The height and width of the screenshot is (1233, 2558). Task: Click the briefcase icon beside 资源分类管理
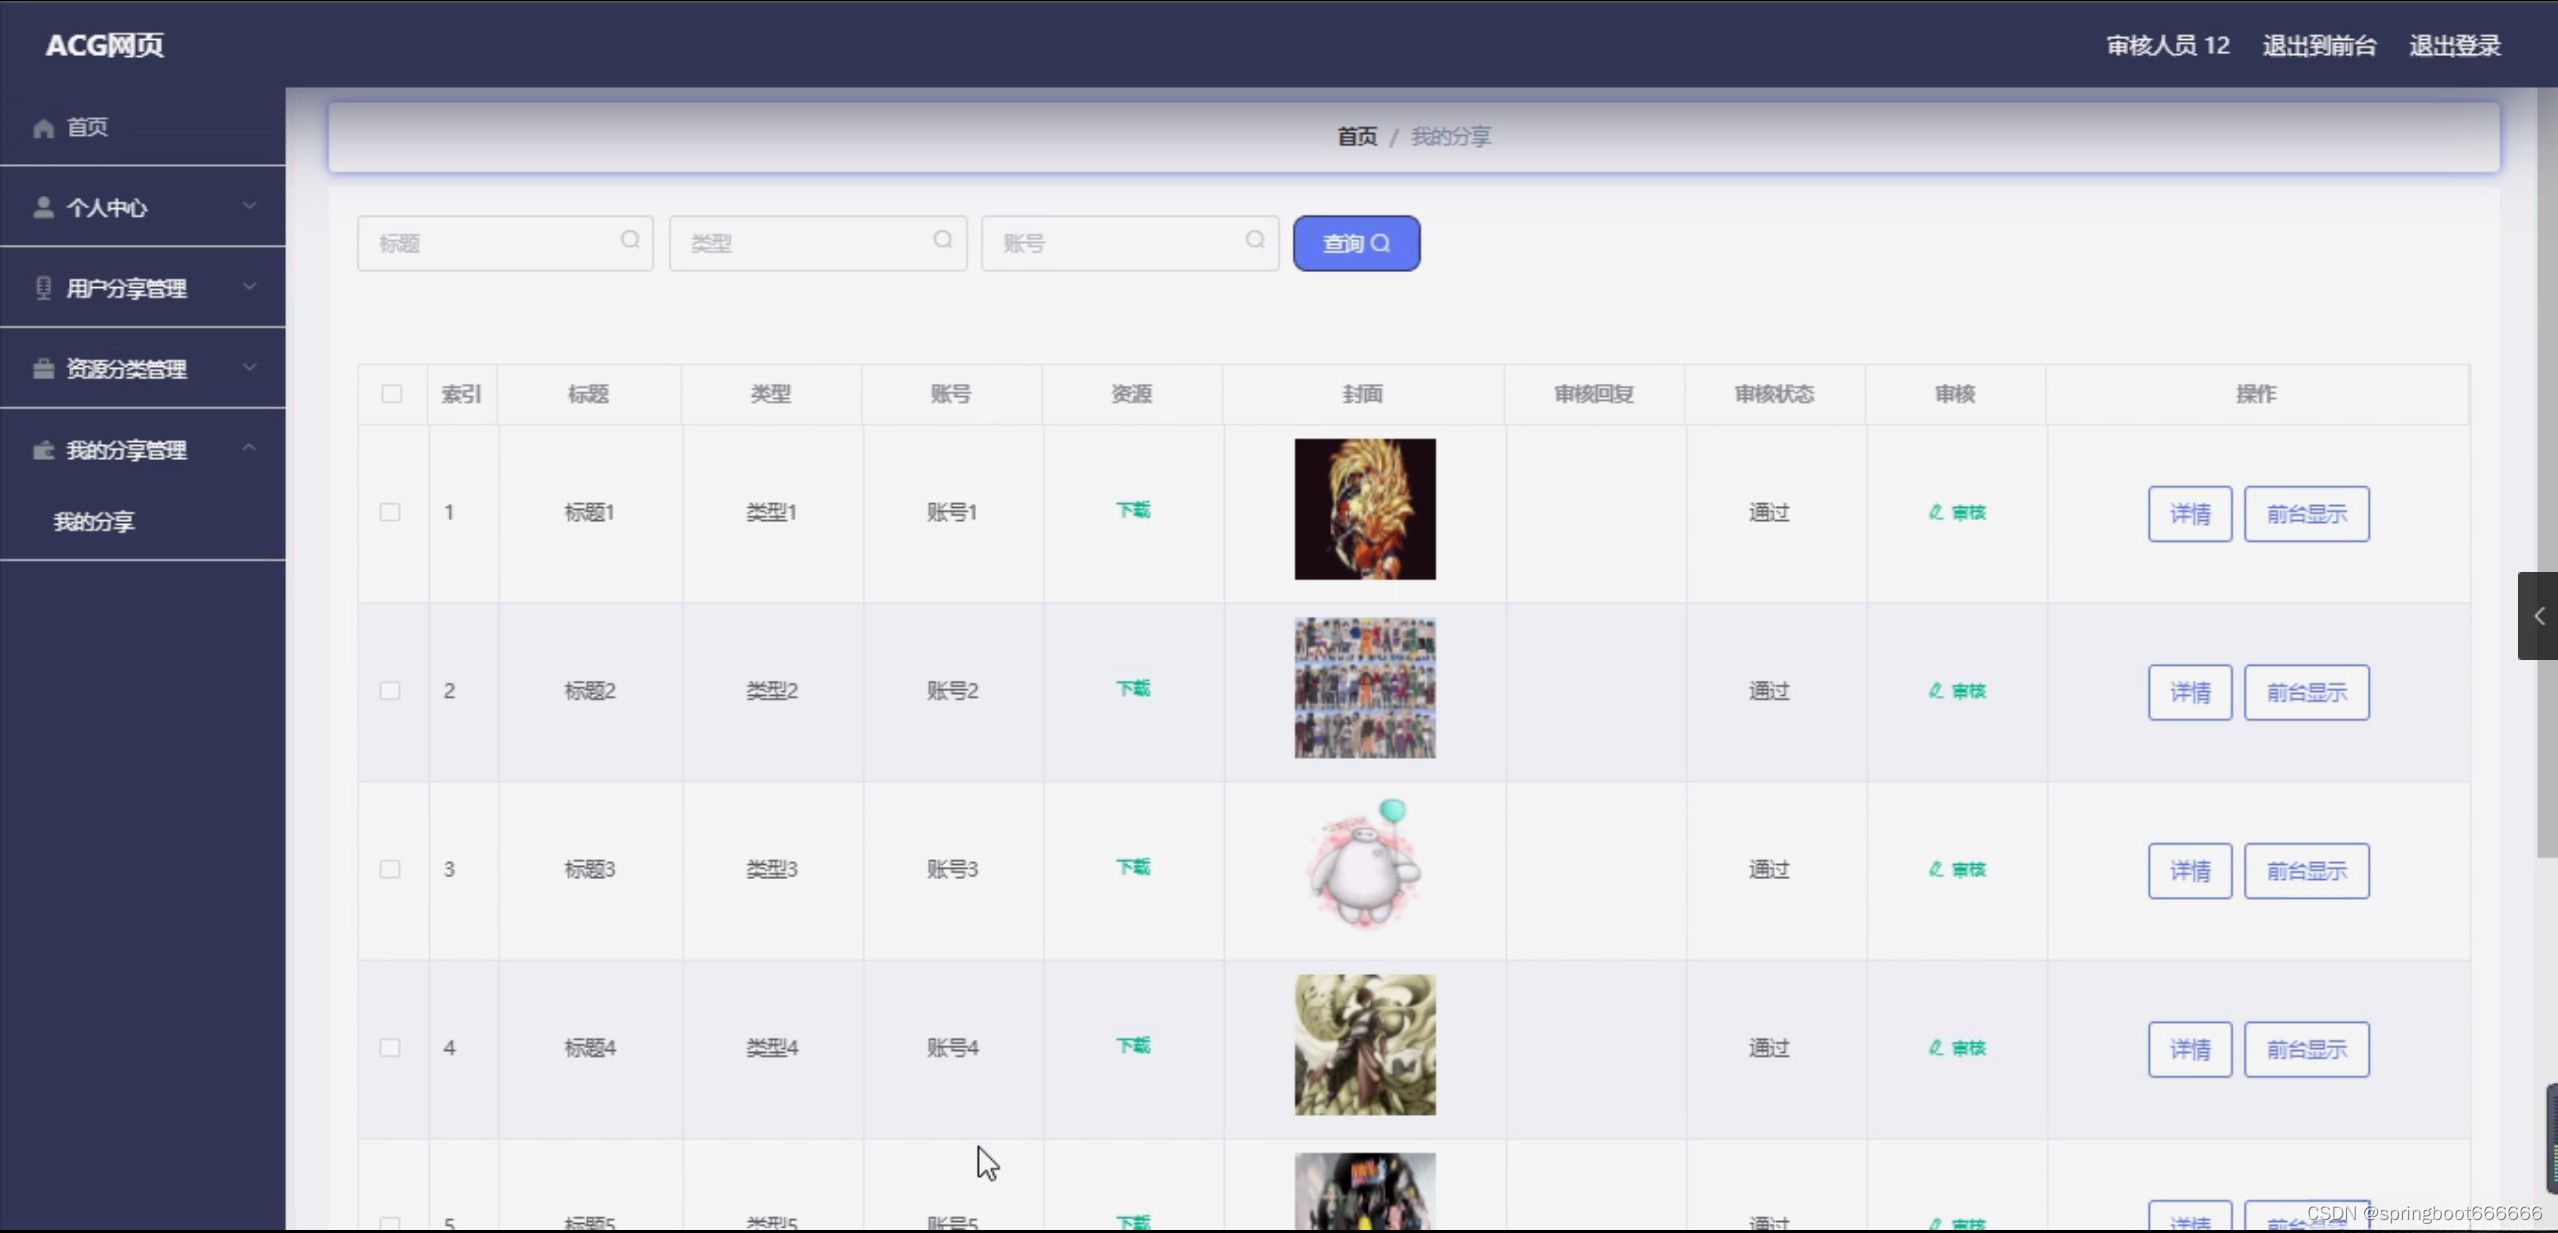[43, 369]
